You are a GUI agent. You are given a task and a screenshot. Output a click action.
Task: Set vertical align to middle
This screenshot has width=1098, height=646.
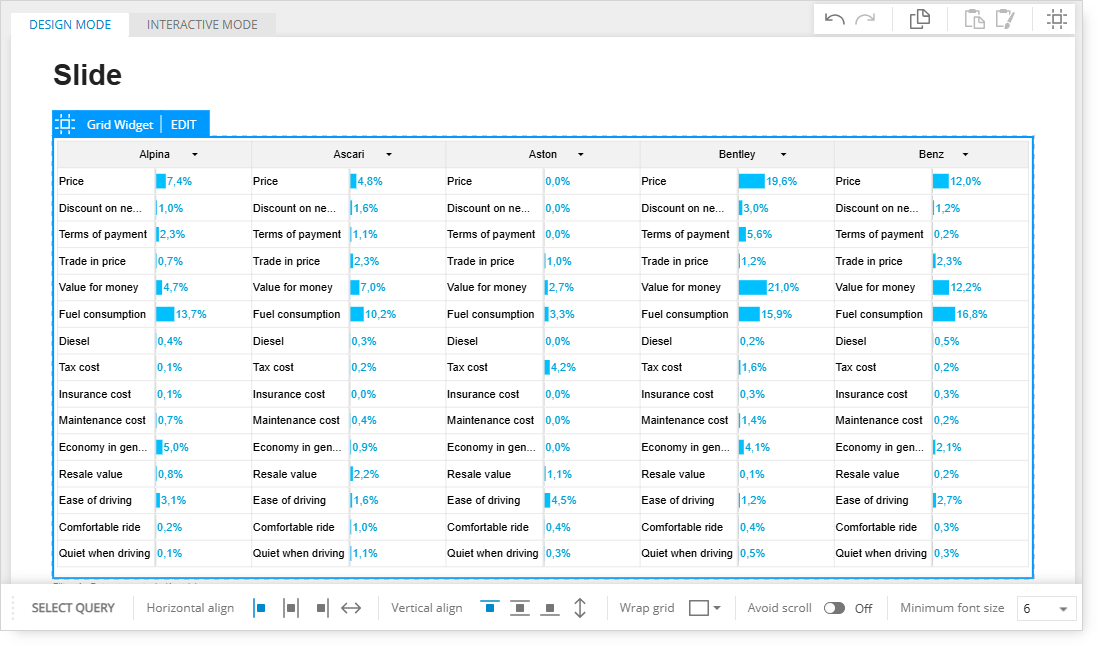520,608
